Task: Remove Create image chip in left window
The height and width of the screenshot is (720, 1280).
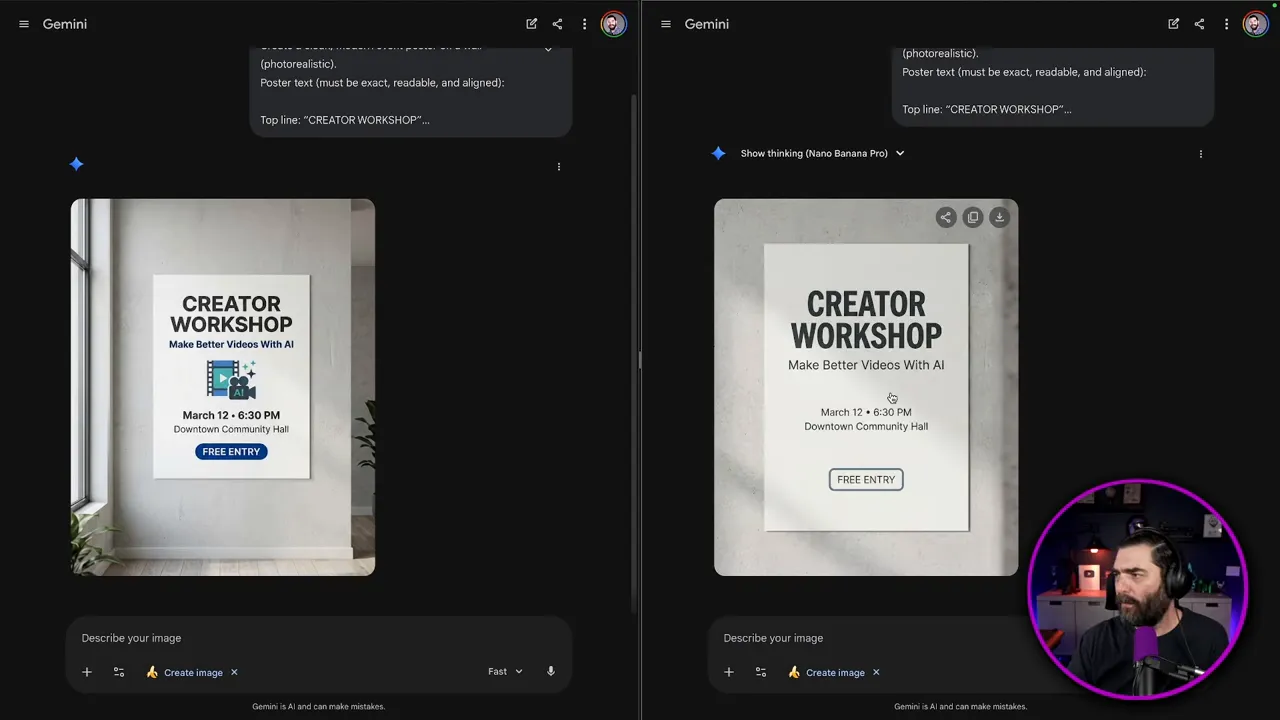Action: [x=234, y=672]
